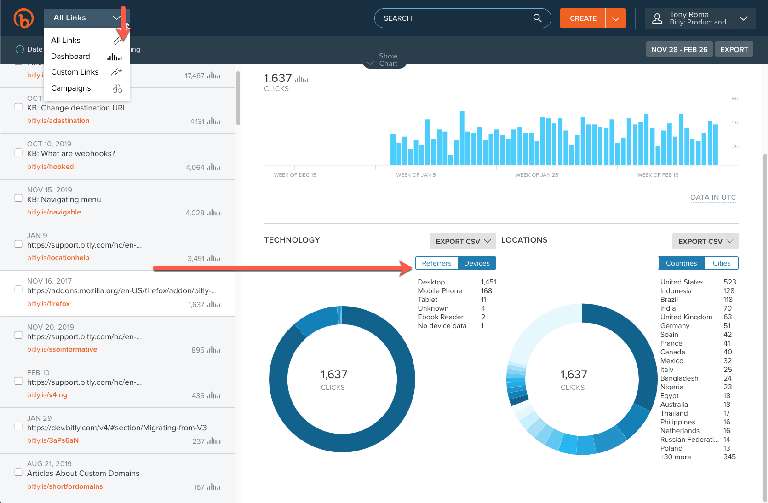Open the bit.ly locationhelp short link
Image resolution: width=768 pixels, height=503 pixels.
[x=58, y=258]
